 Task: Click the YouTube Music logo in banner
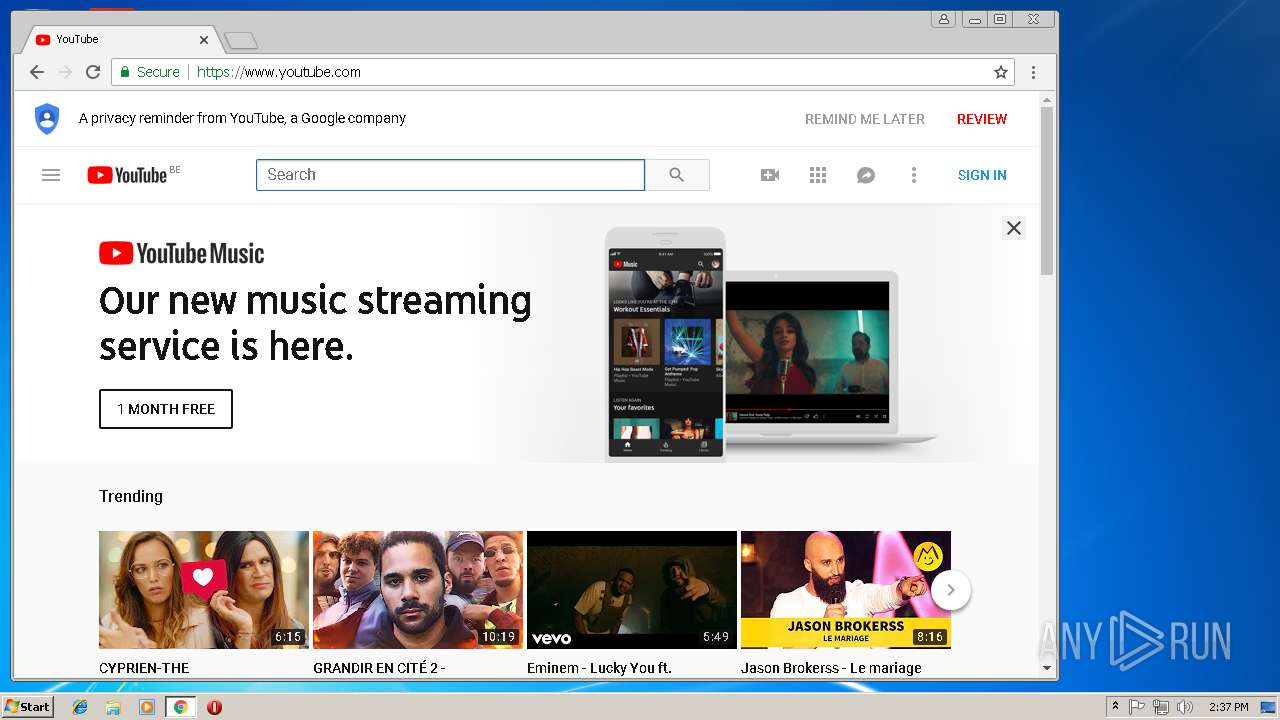coord(182,254)
